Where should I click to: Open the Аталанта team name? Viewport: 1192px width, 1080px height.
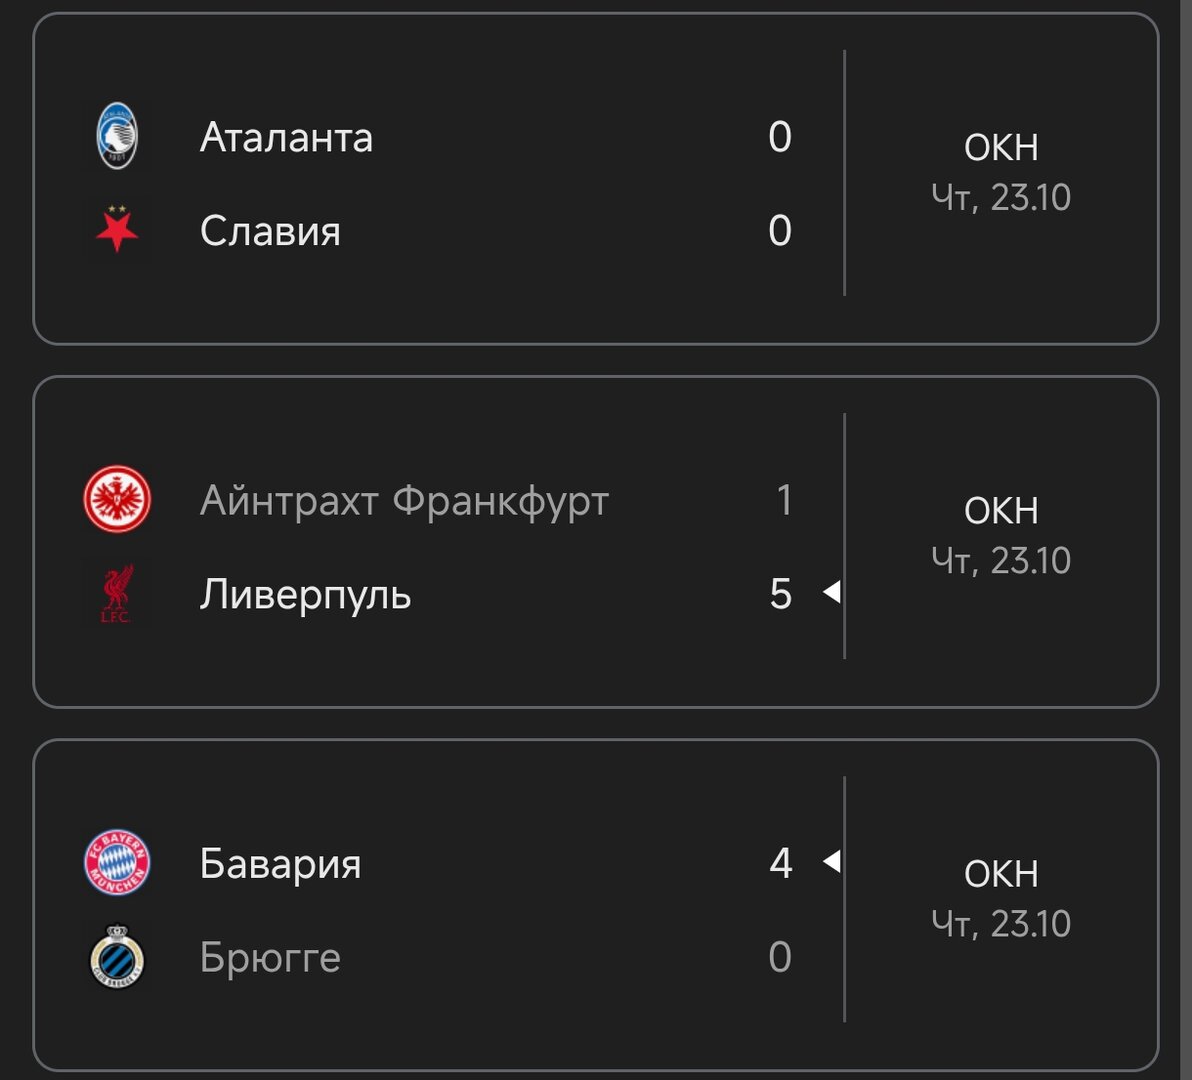286,137
